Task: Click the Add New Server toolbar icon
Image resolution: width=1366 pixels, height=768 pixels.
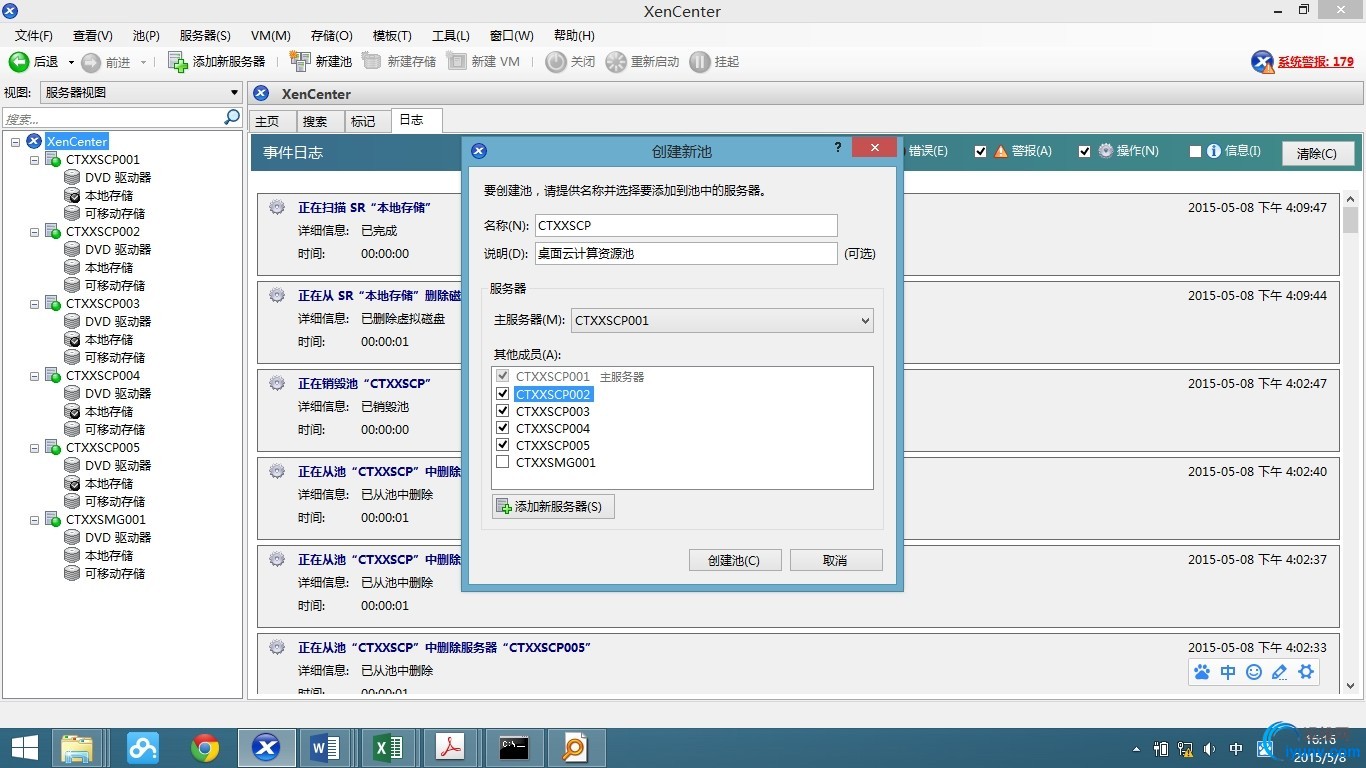Action: coord(177,62)
